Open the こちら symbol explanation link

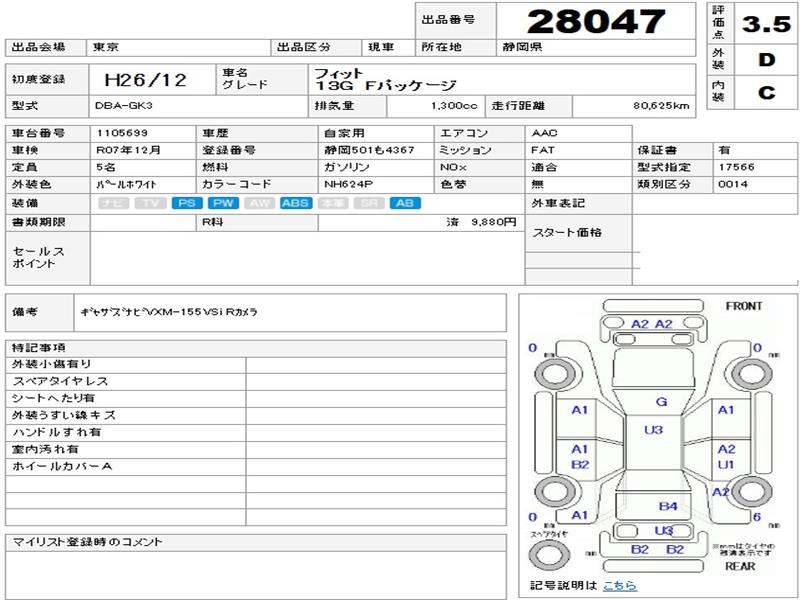pyautogui.click(x=619, y=585)
